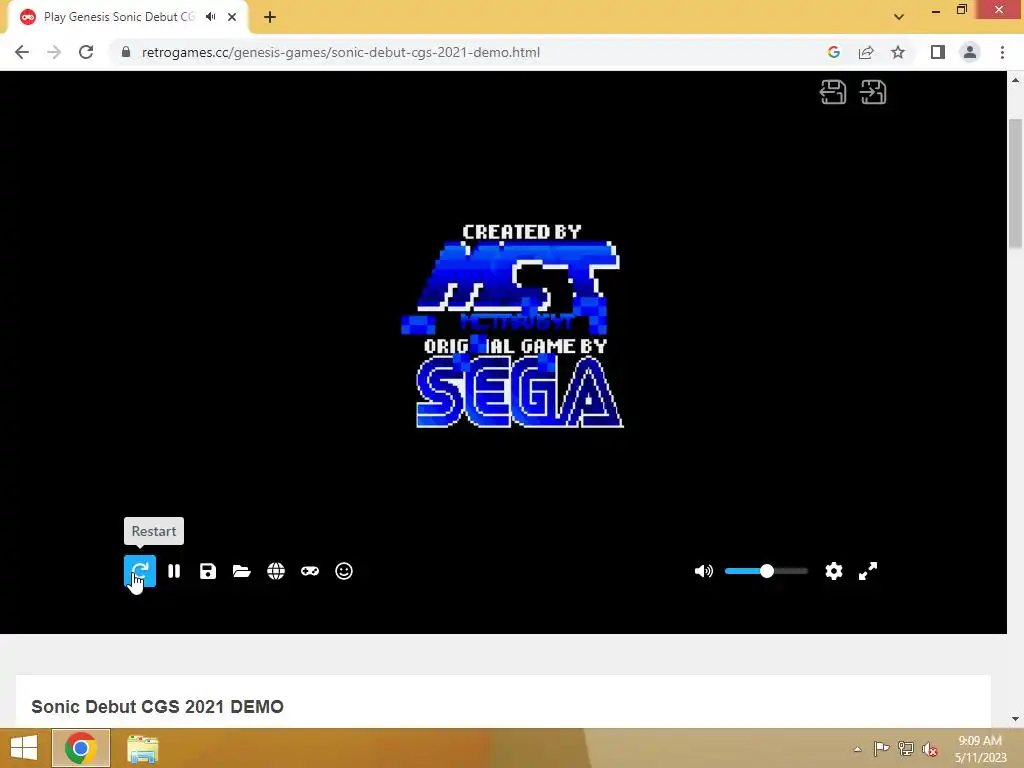The height and width of the screenshot is (768, 1024).
Task: Click the page vertical scrollbar thumb
Action: pos(1015,184)
